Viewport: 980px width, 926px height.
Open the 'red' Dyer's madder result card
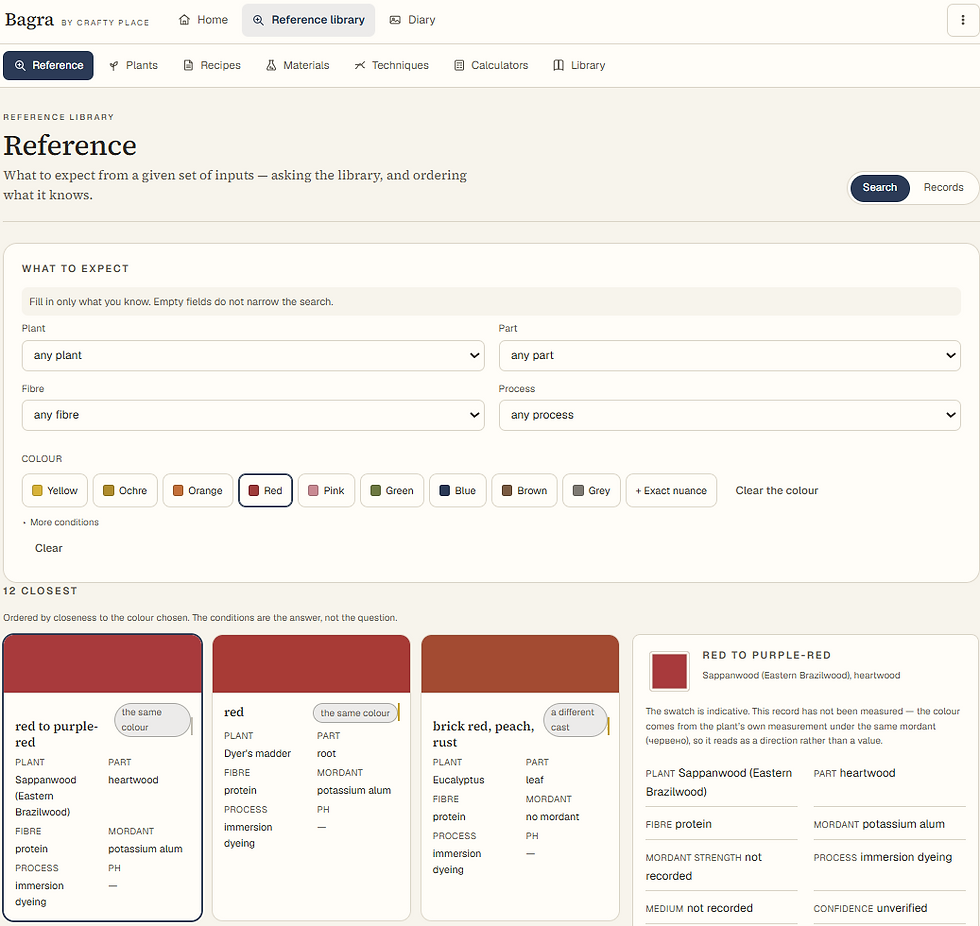311,778
